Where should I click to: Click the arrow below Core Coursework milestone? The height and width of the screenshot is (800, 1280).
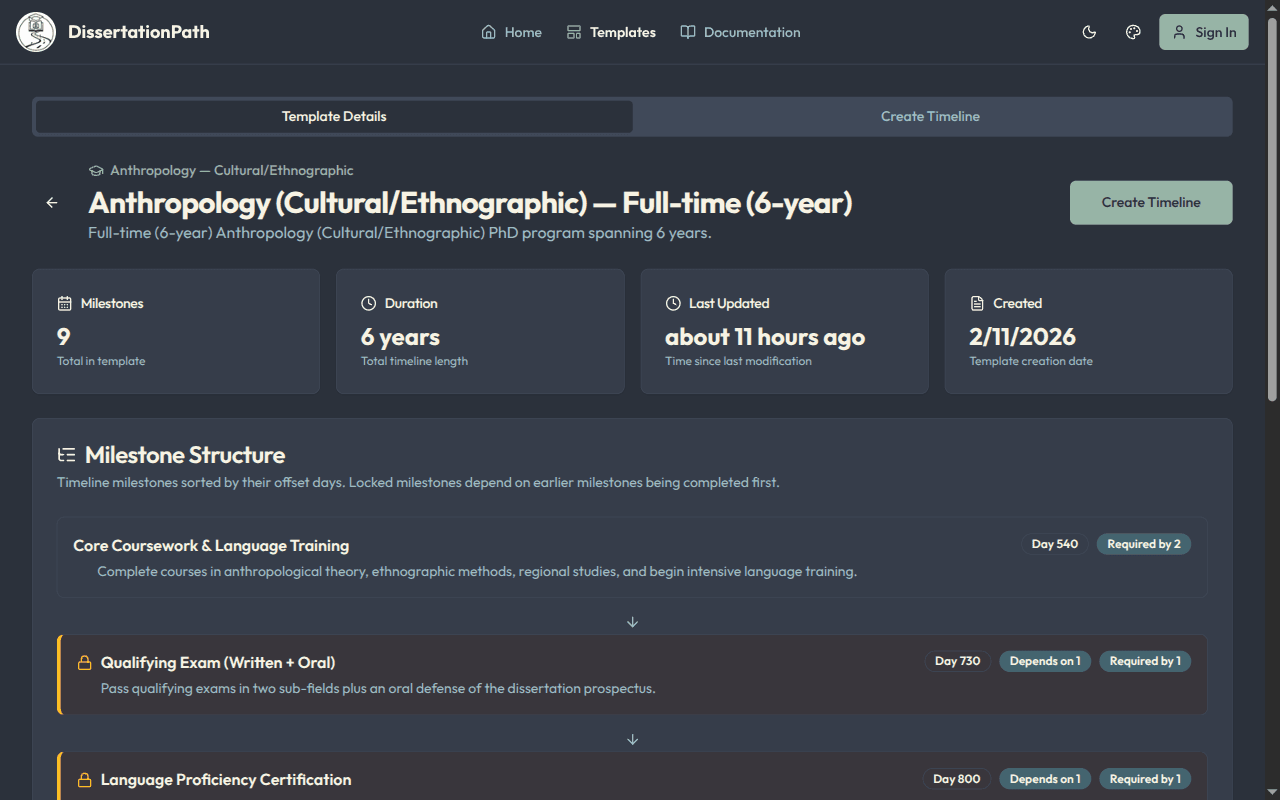(632, 621)
